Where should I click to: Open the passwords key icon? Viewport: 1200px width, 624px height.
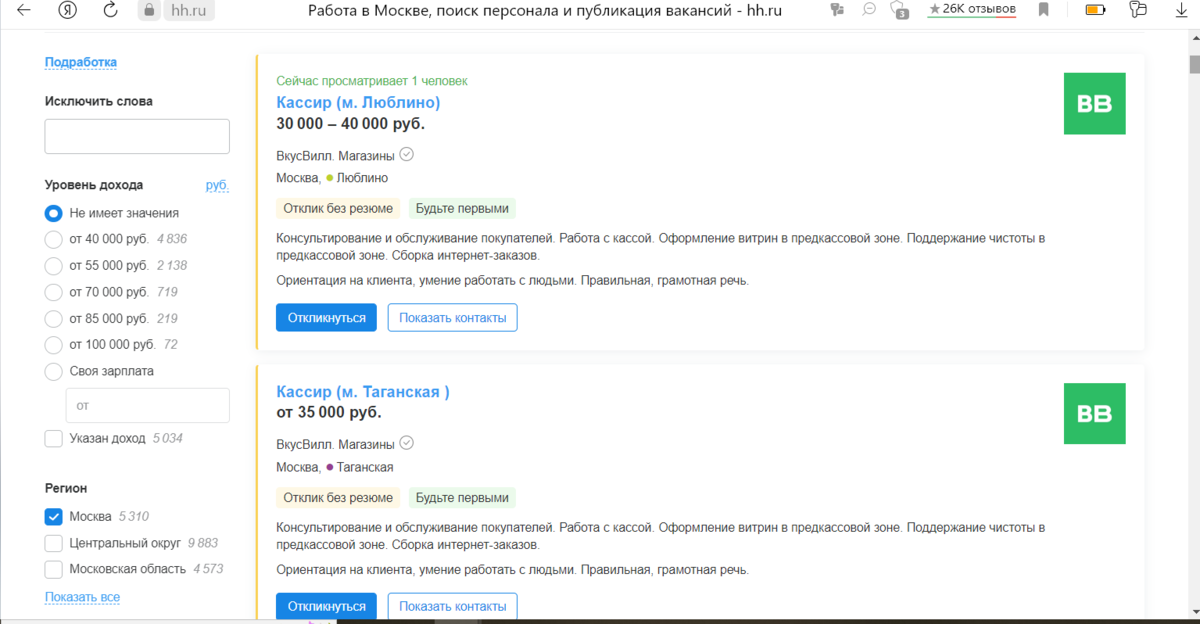1138,11
